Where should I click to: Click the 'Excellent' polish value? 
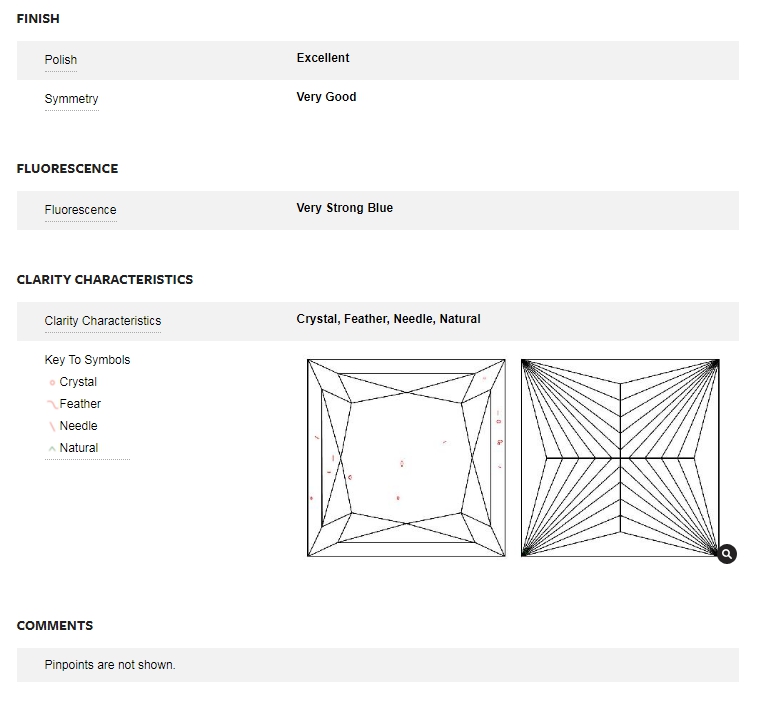point(323,58)
